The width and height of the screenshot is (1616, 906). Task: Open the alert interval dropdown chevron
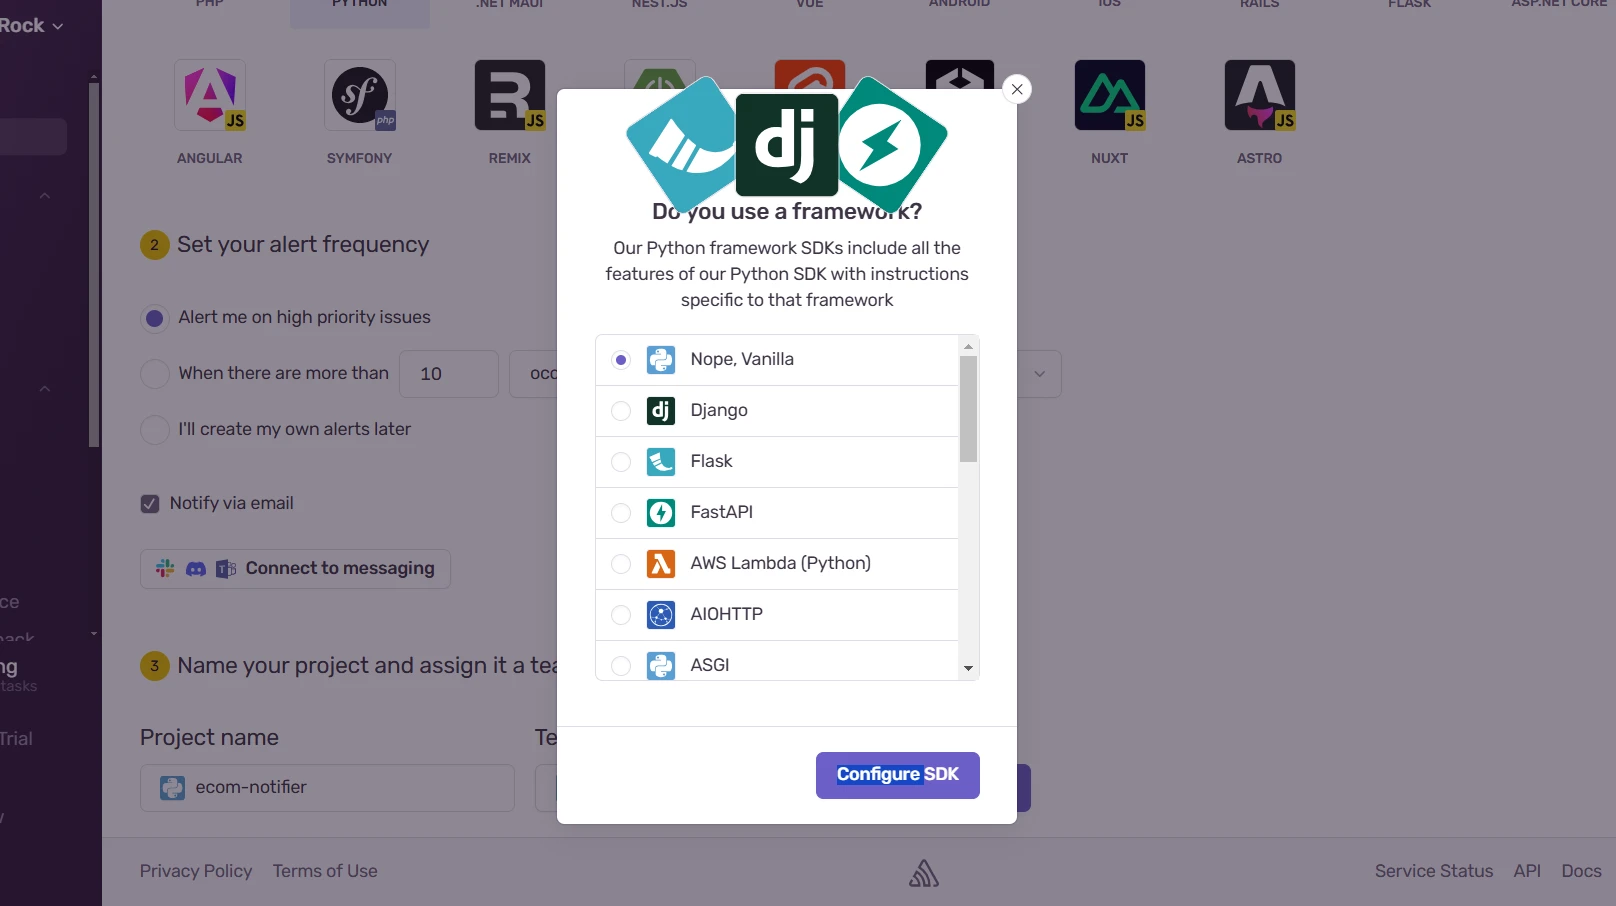pos(1039,374)
